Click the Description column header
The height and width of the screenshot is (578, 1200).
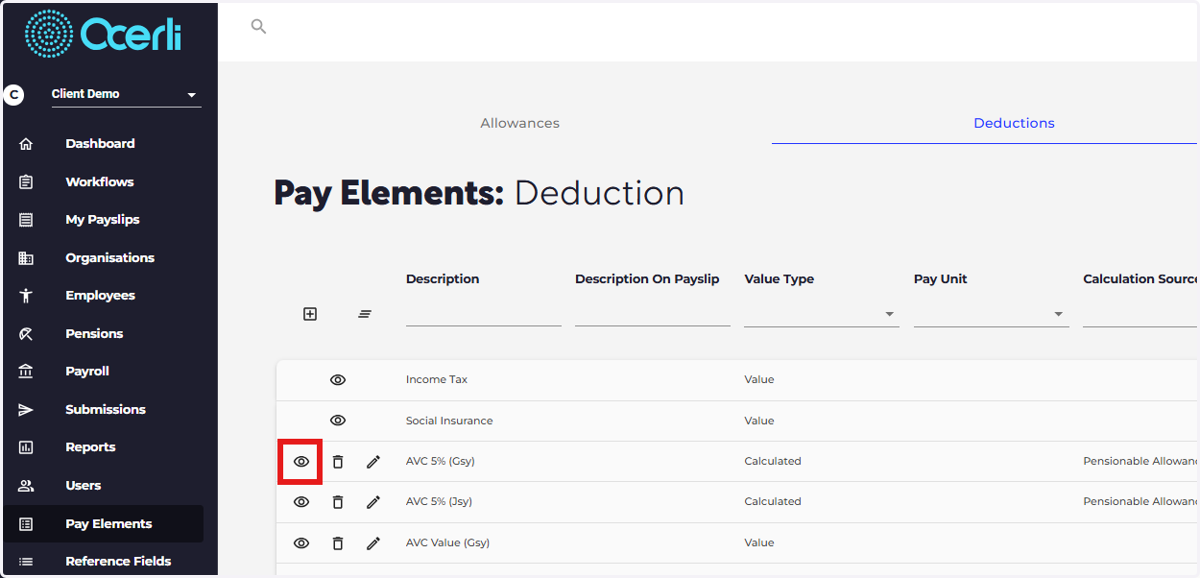442,279
